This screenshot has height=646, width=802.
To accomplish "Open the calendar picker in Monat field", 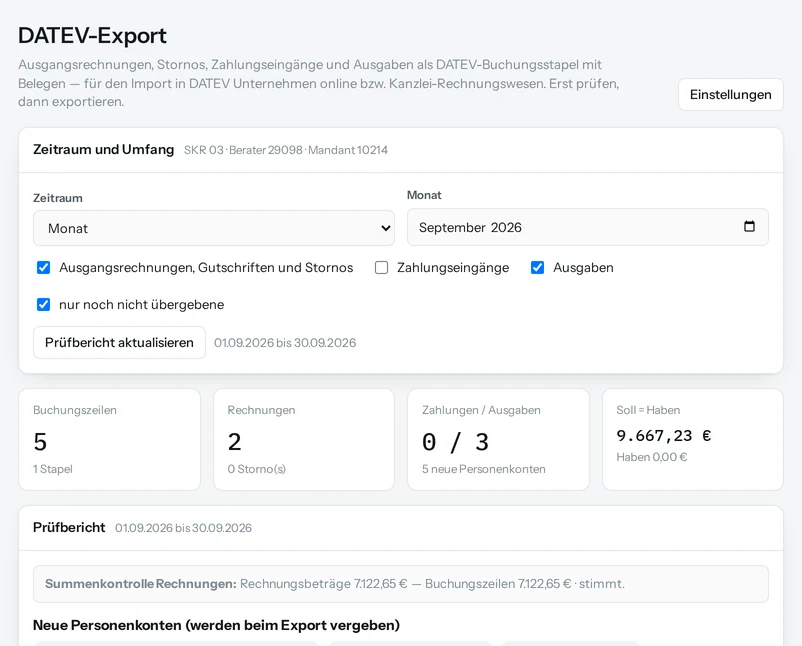I will tap(749, 227).
